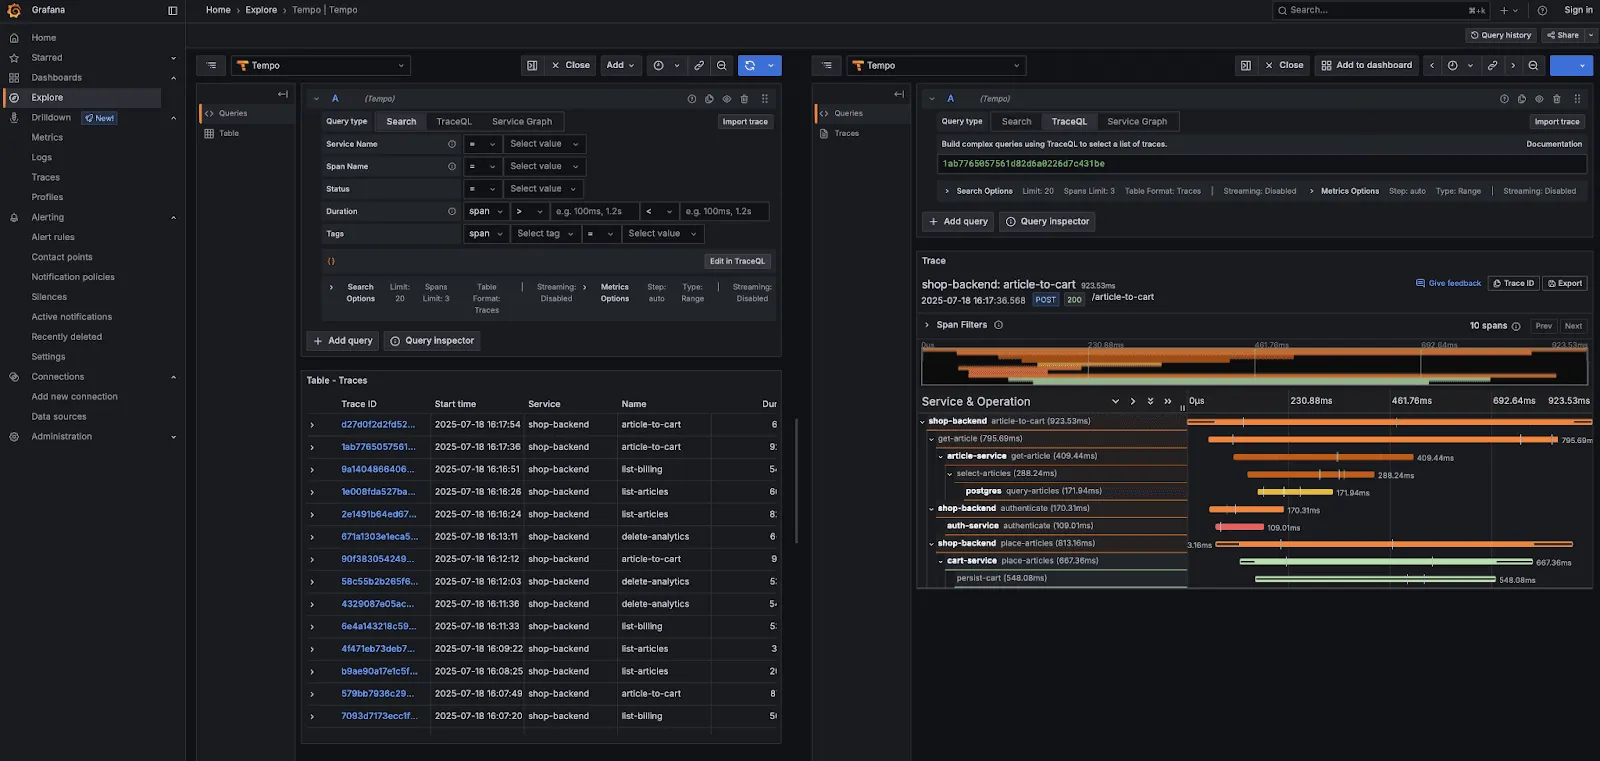Click the Edit in TraceQL button
The height and width of the screenshot is (761, 1600).
pos(737,262)
